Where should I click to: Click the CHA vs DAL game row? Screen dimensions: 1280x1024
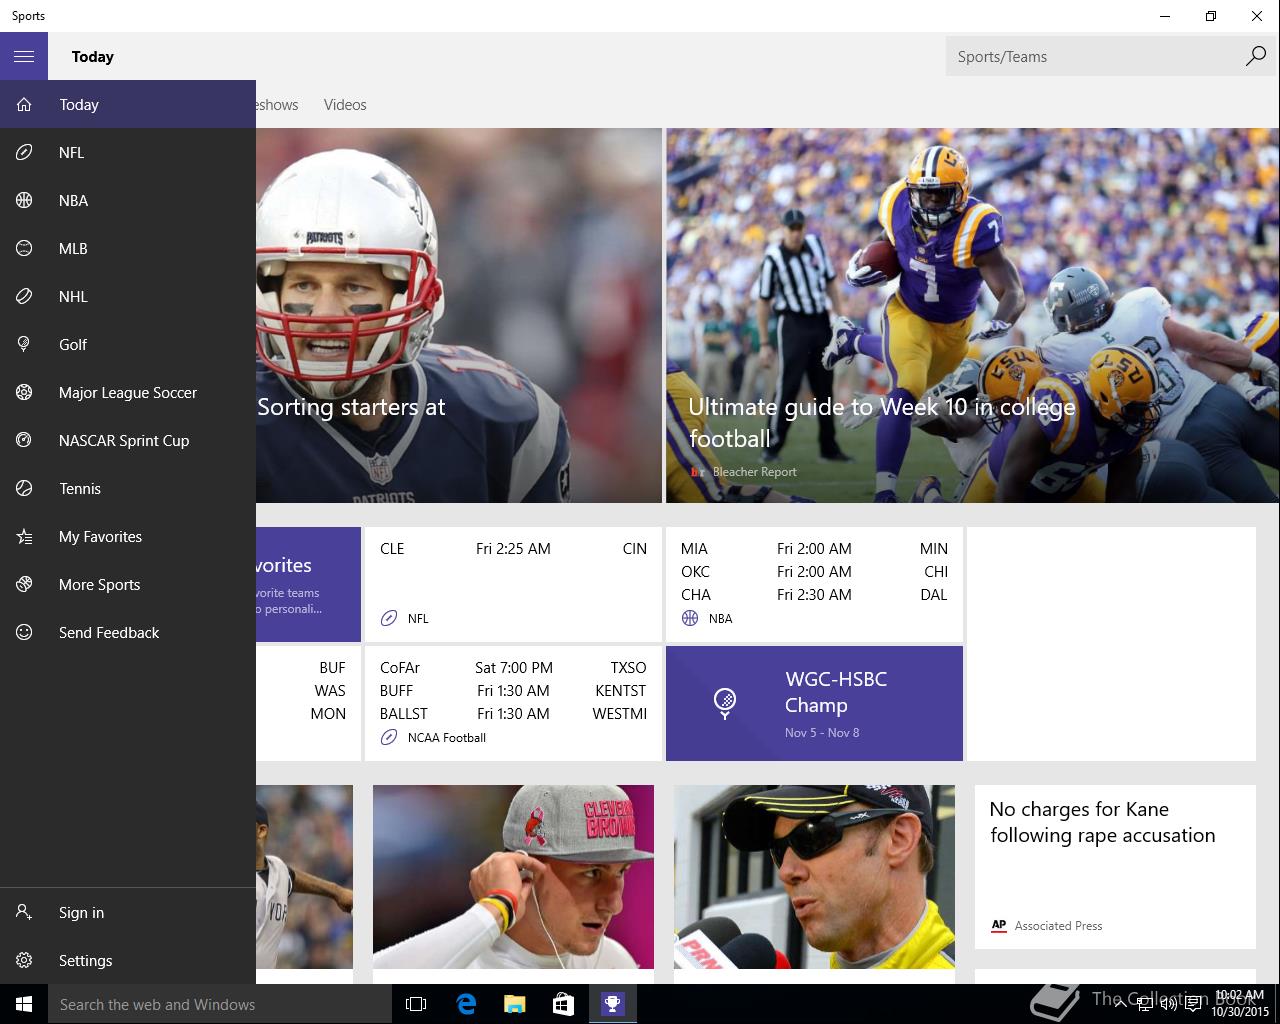tap(814, 595)
